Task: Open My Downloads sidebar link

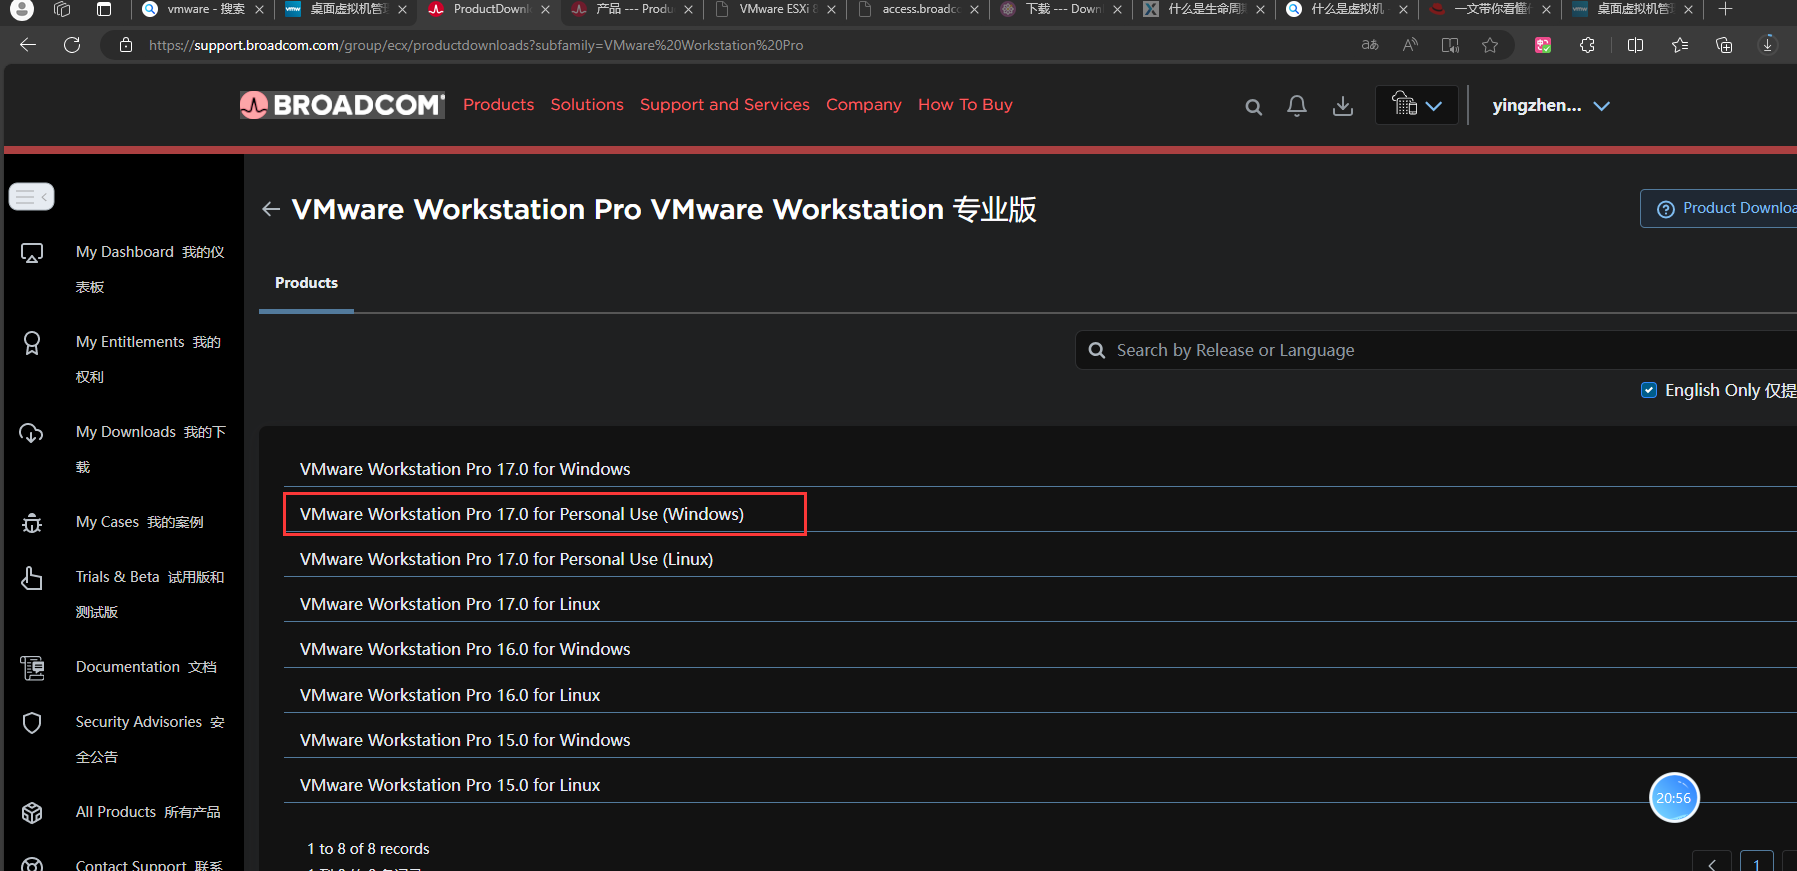Action: click(x=151, y=449)
